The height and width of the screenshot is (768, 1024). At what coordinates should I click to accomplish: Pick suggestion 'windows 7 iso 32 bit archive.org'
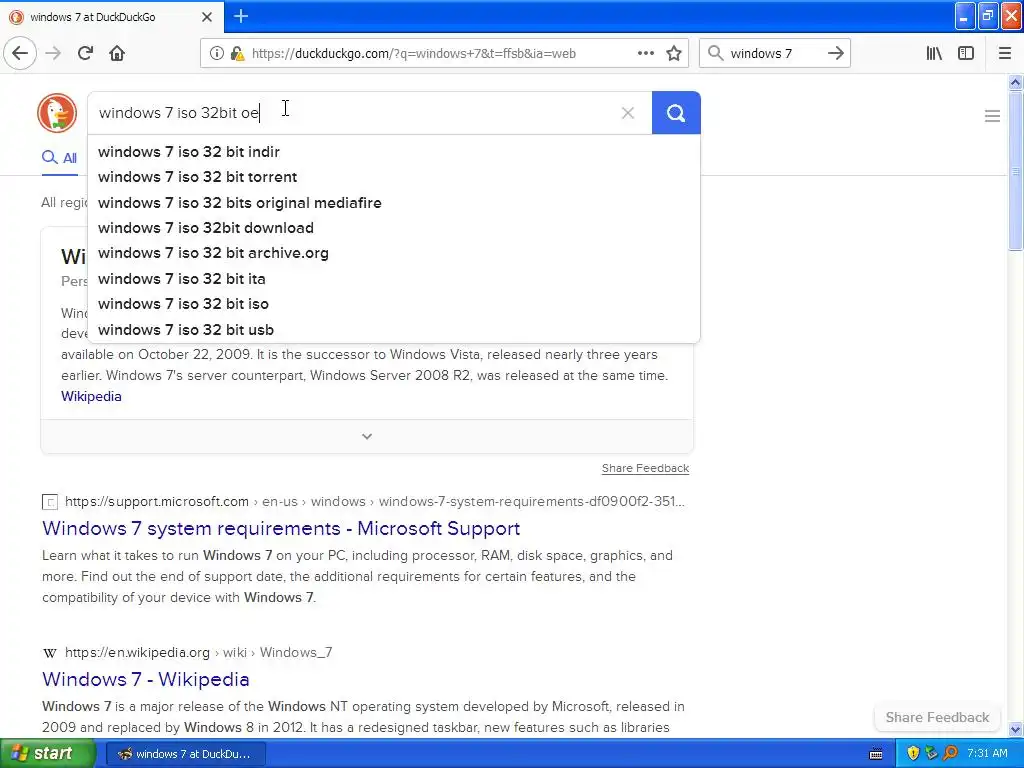click(x=394, y=253)
